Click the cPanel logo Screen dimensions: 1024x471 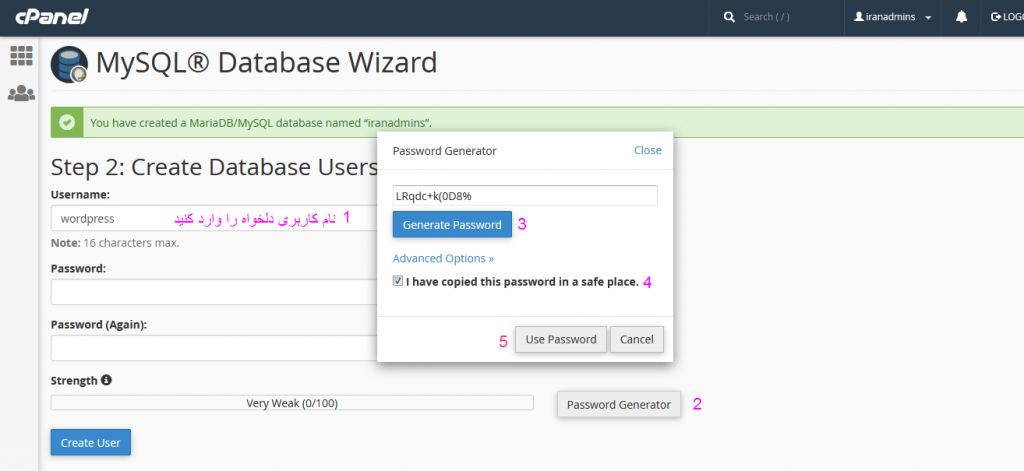pos(52,17)
